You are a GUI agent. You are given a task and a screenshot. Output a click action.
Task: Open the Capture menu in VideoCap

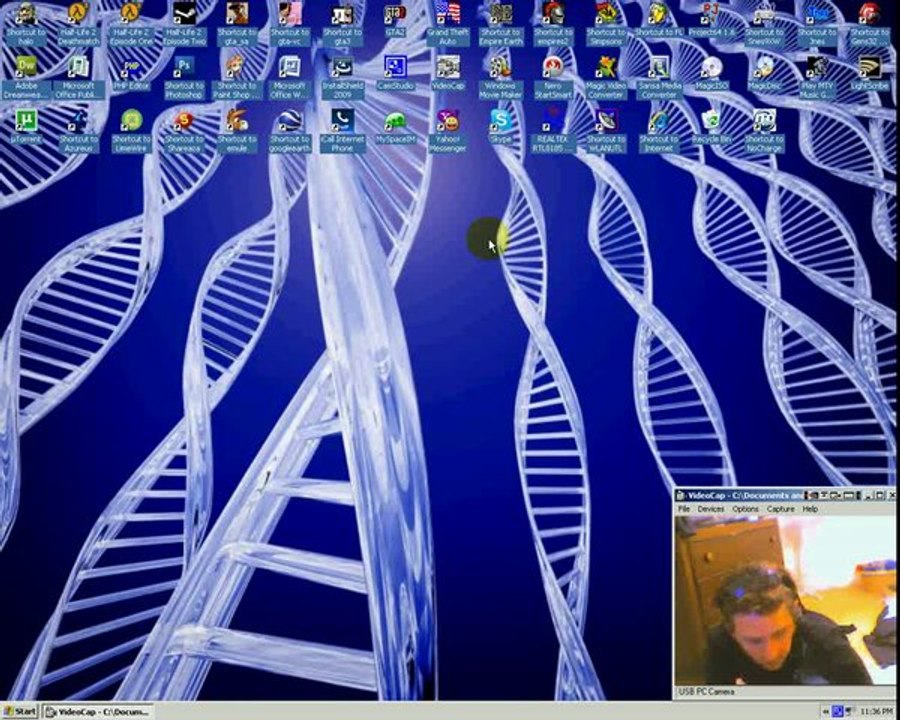780,509
